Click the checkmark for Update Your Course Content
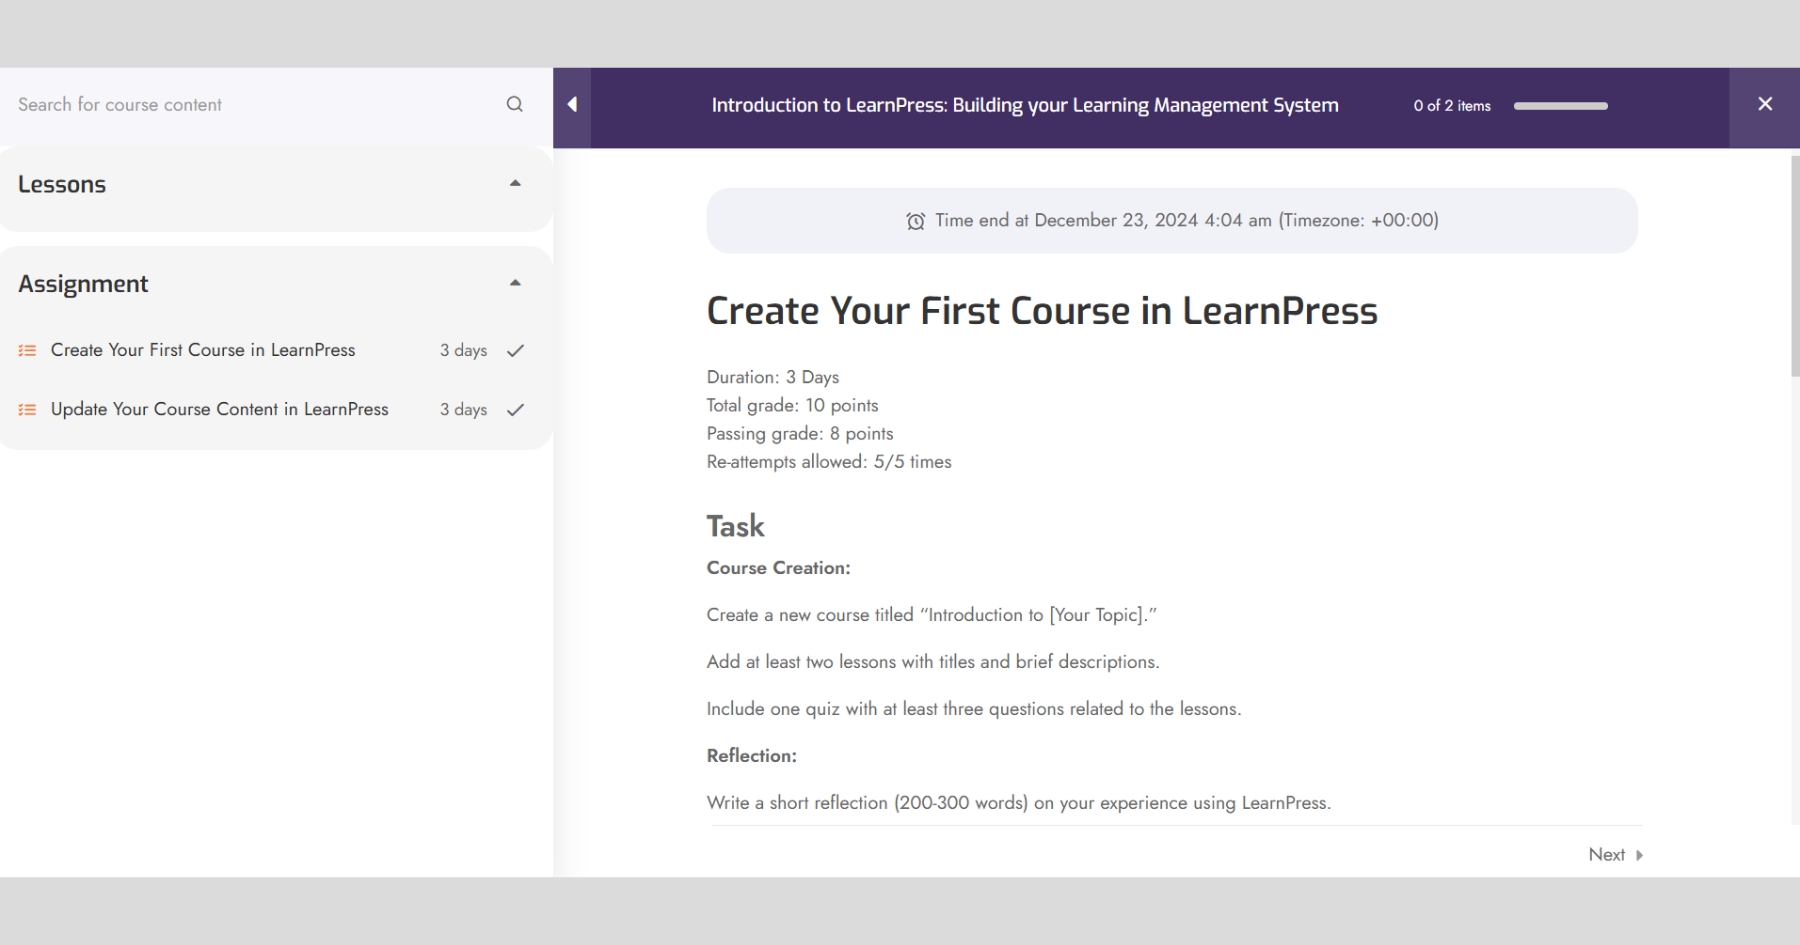This screenshot has width=1800, height=945. click(515, 409)
